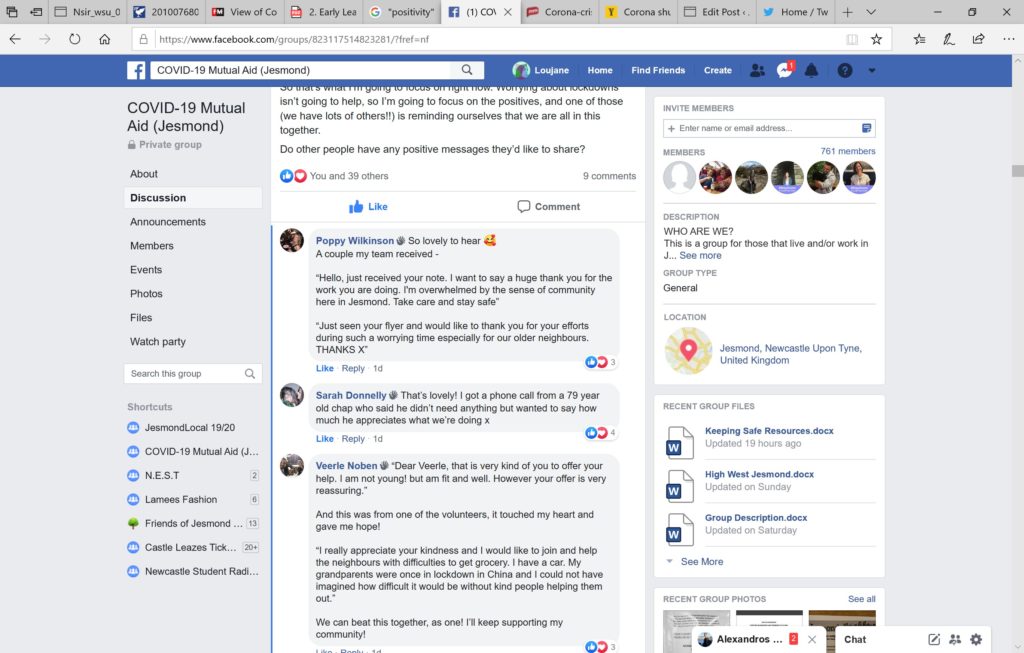This screenshot has height=653, width=1024.
Task: Open the 761 members link
Action: (848, 151)
